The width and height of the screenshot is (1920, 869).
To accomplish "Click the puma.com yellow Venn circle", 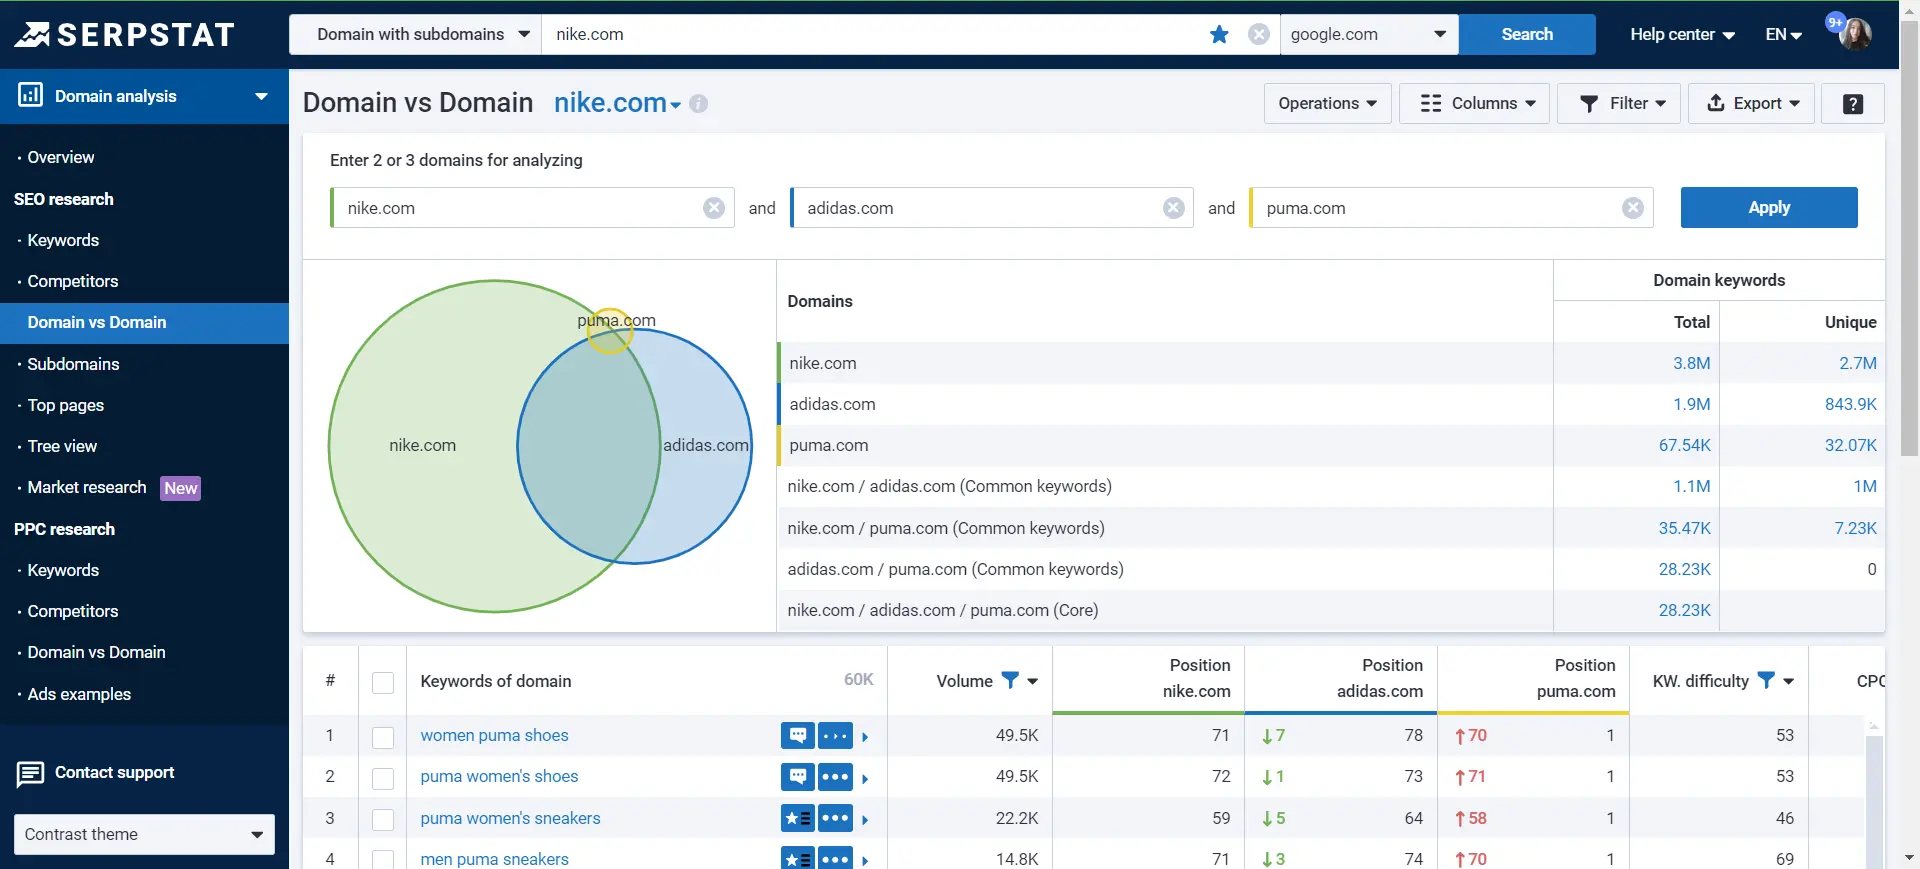I will 609,331.
